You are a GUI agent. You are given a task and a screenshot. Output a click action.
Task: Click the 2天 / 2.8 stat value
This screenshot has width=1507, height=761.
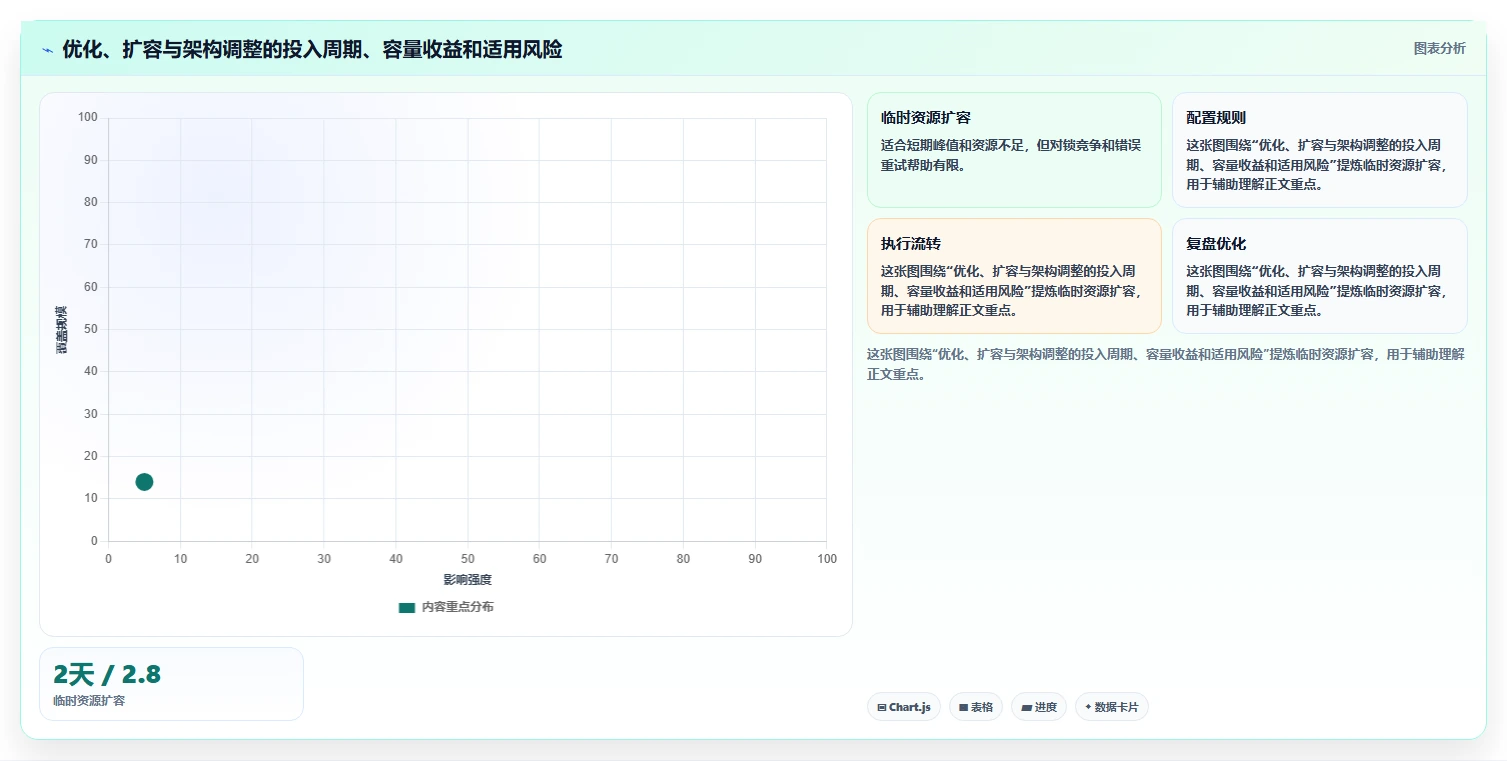point(107,675)
